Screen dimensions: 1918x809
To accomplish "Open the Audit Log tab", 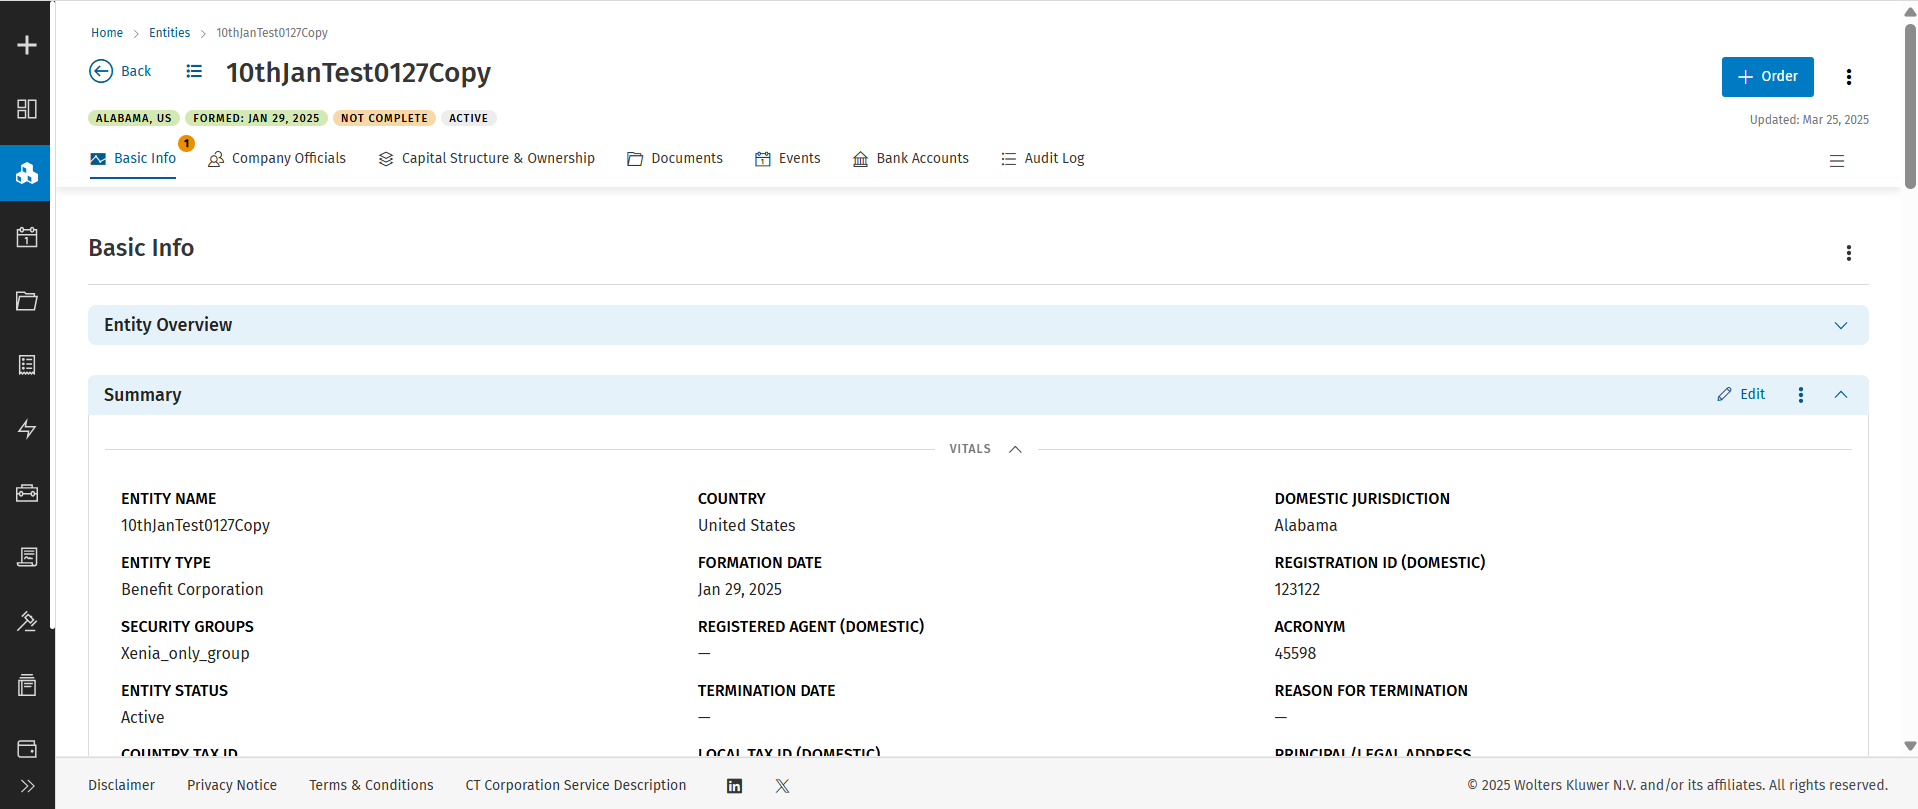I will tap(1043, 158).
